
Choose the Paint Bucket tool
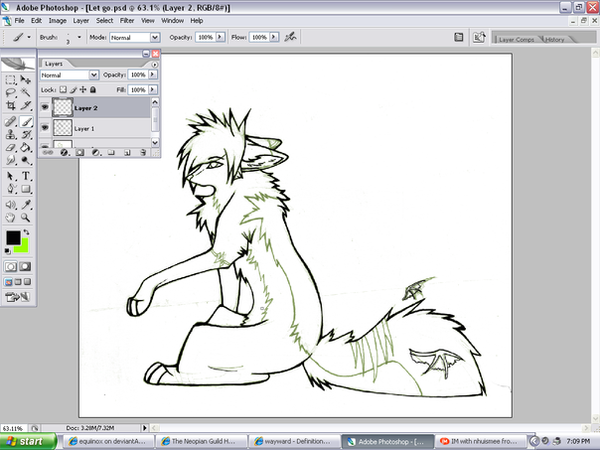tap(27, 147)
